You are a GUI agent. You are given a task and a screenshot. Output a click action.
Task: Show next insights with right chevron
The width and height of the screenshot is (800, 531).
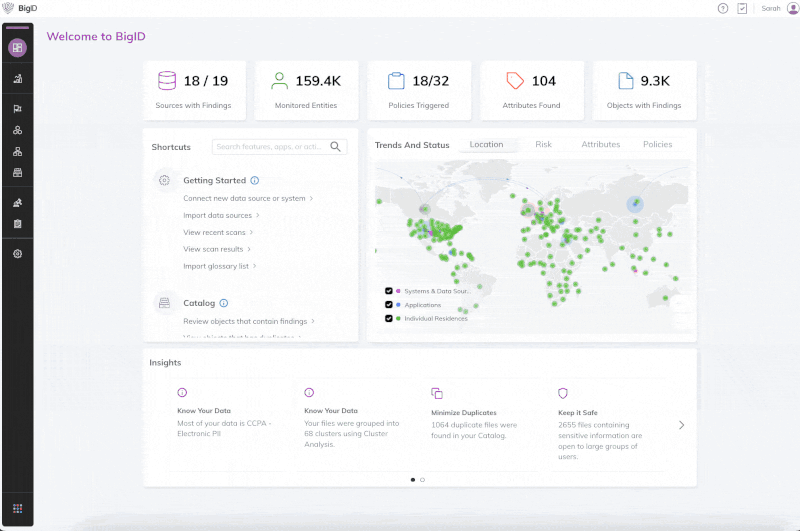click(682, 425)
